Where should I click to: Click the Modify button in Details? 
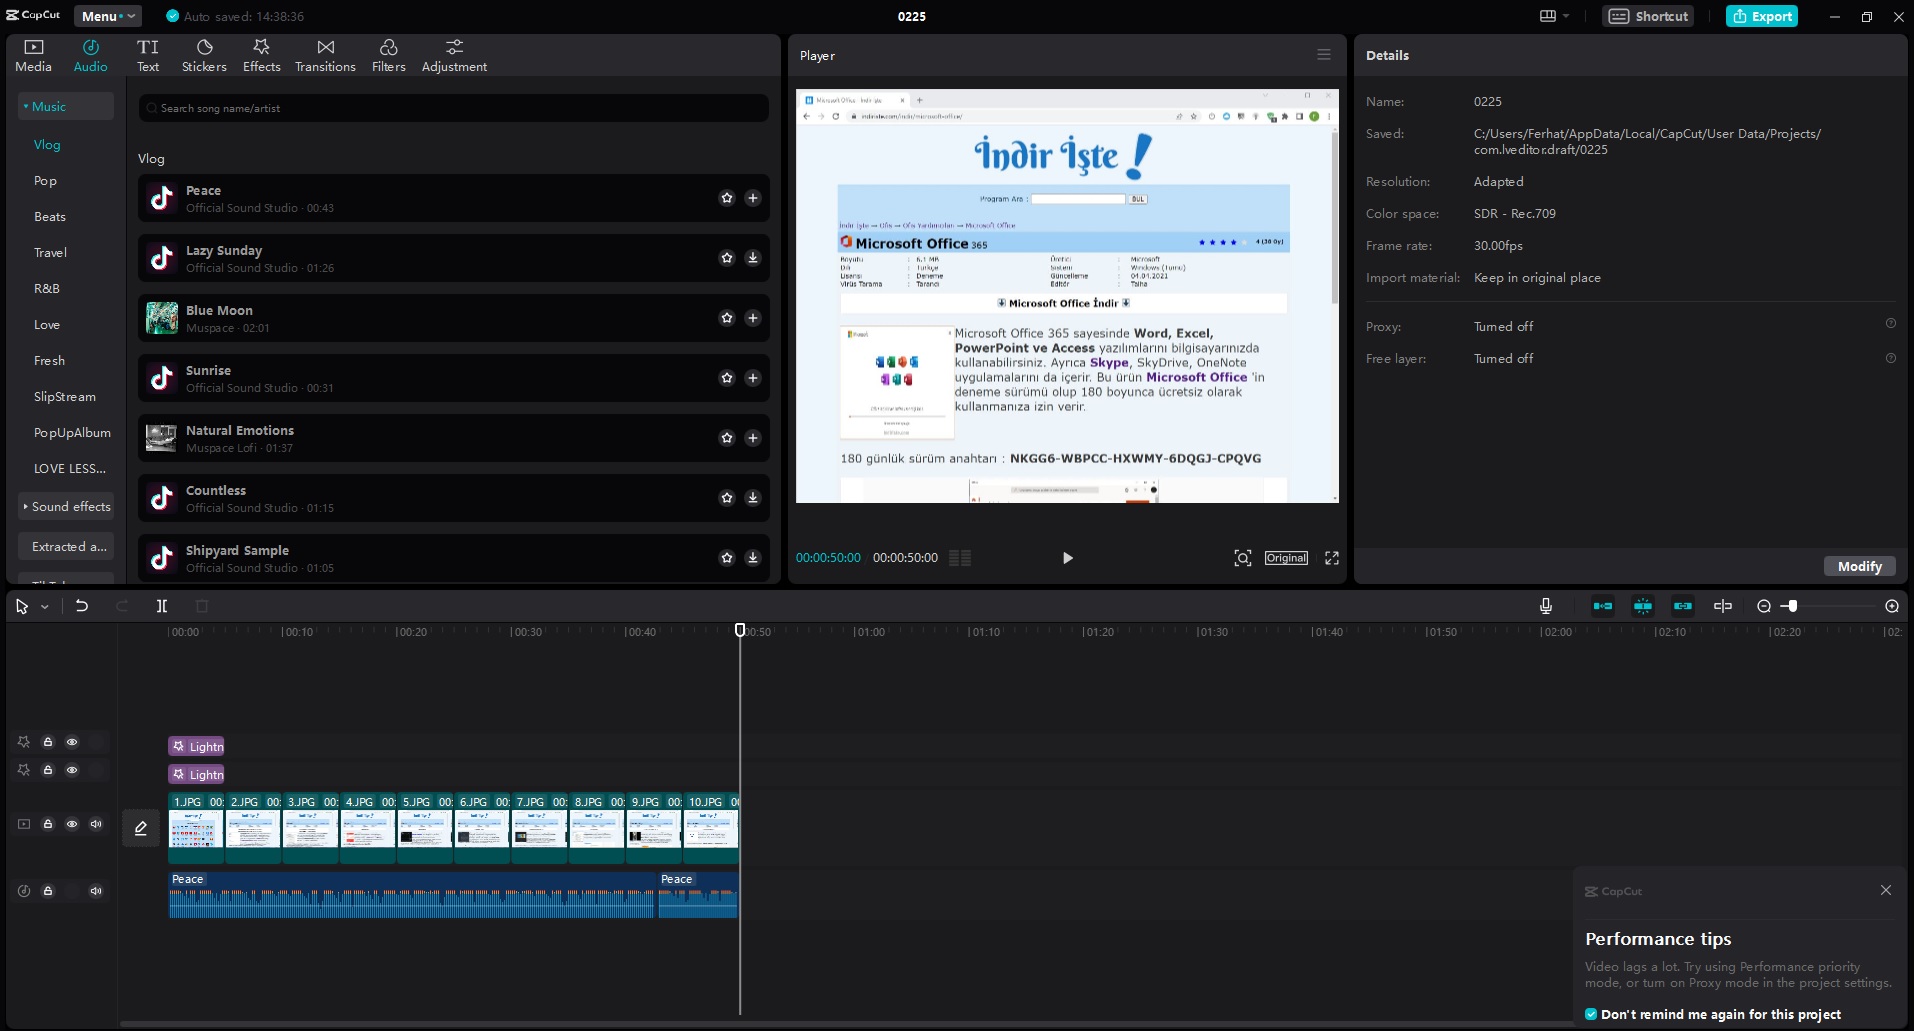pos(1859,566)
